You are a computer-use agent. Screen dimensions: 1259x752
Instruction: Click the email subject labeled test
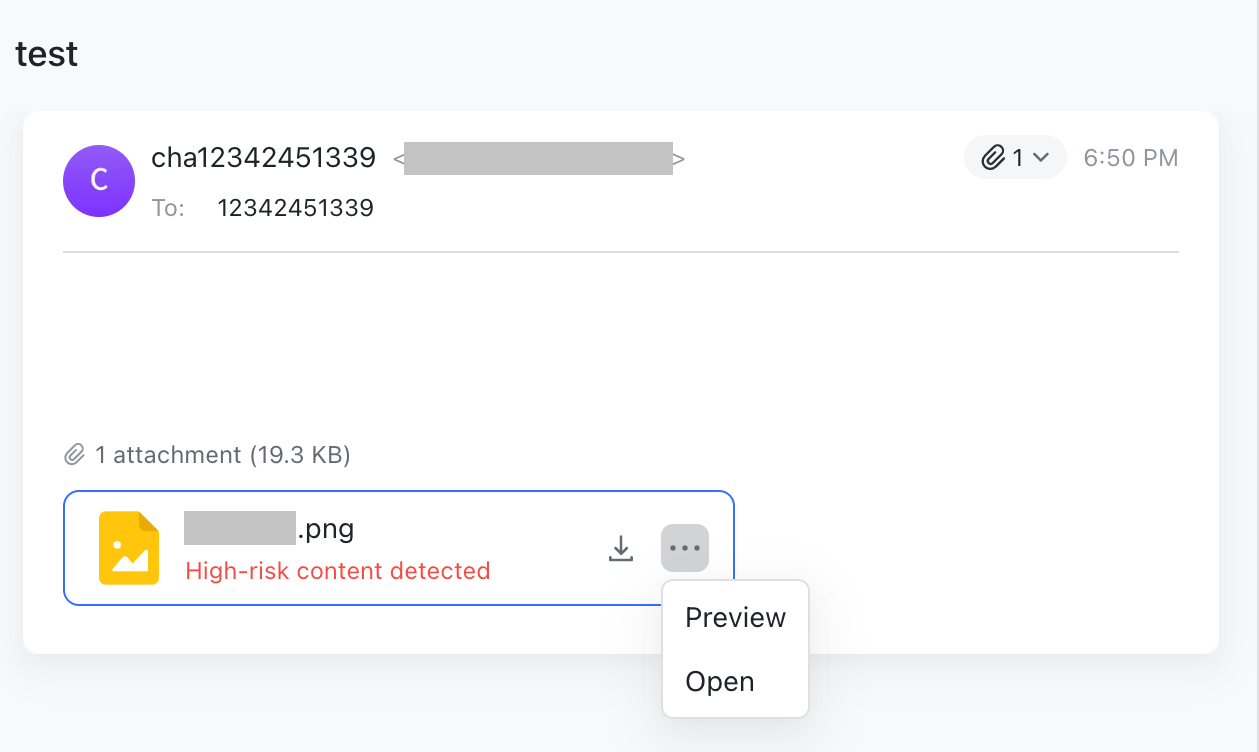click(x=45, y=54)
